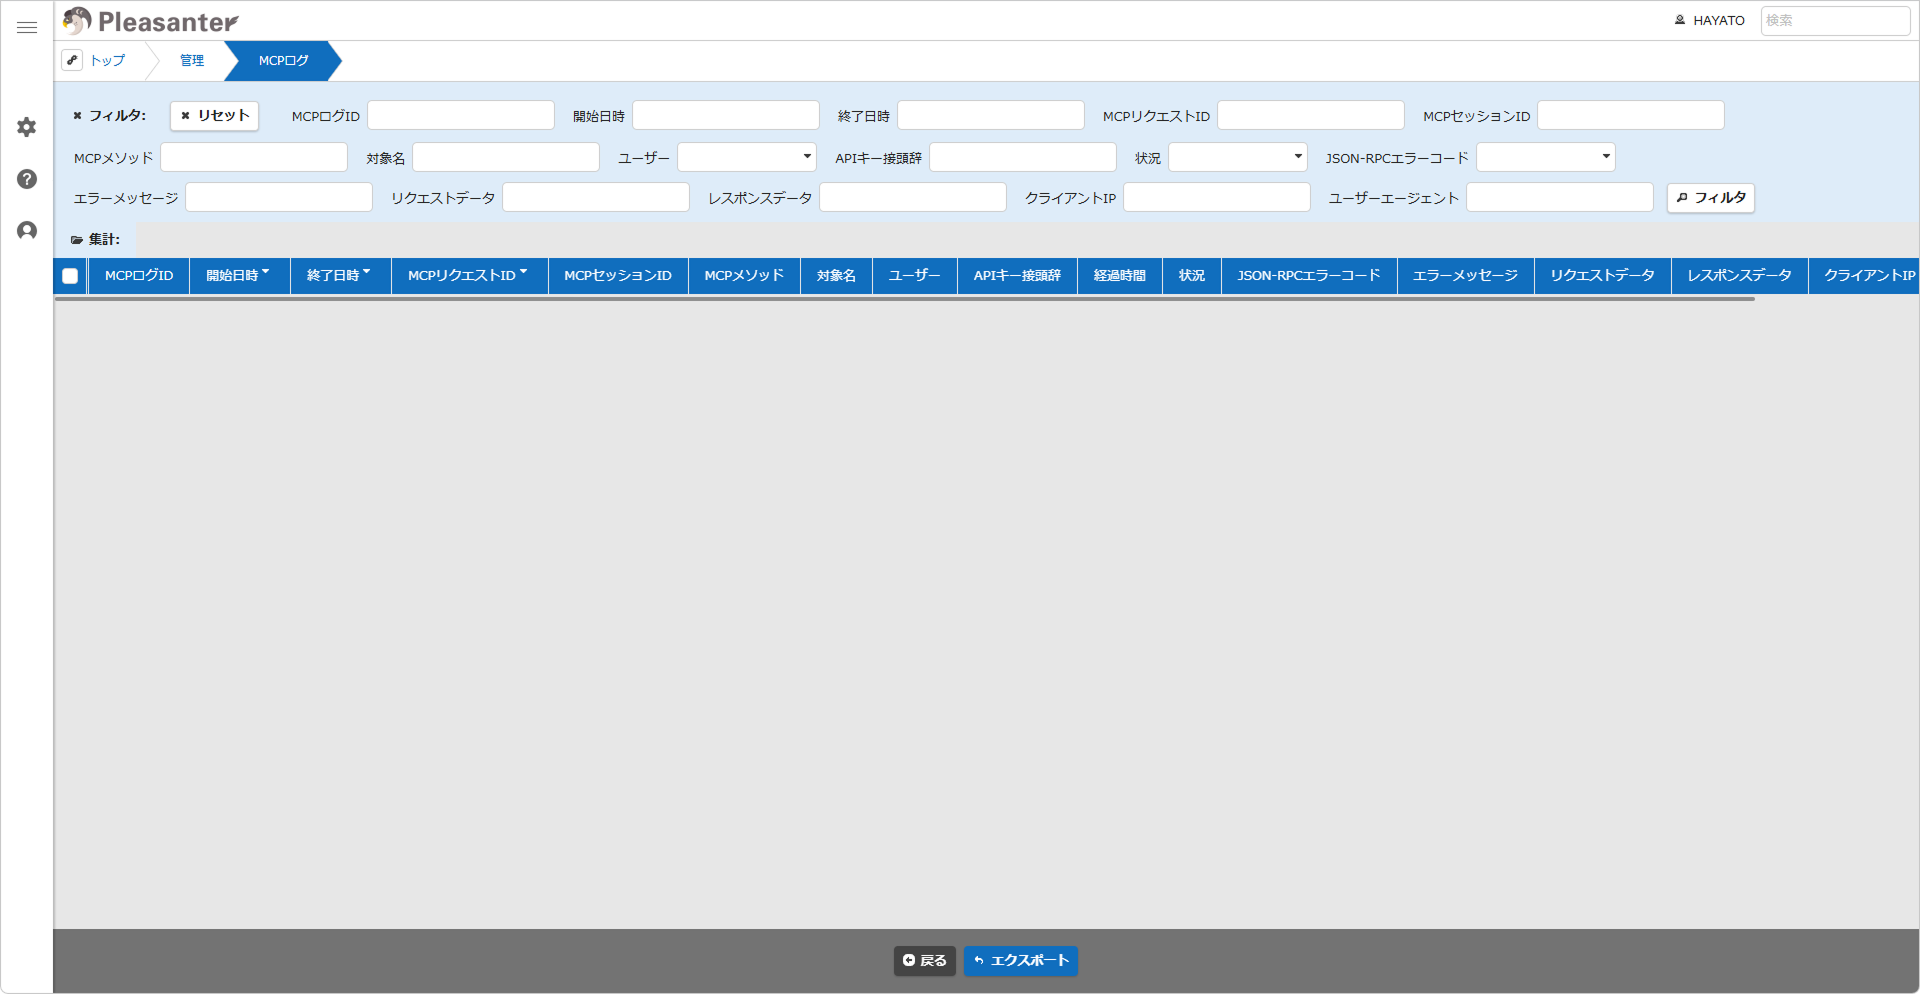The image size is (1920, 994).
Task: Click the リセット filter button
Action: (215, 116)
